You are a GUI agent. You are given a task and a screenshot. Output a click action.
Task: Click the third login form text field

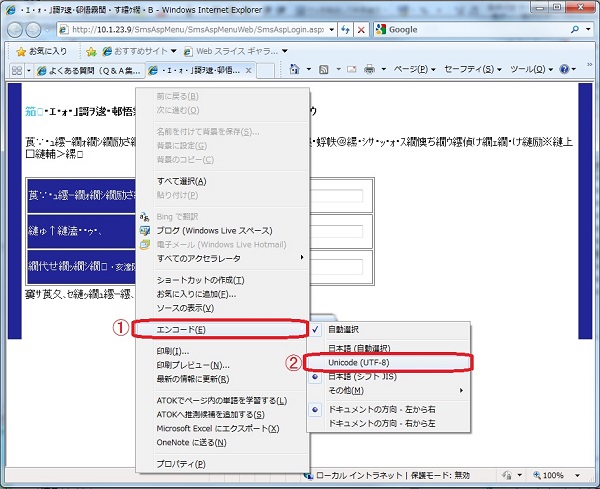[336, 267]
